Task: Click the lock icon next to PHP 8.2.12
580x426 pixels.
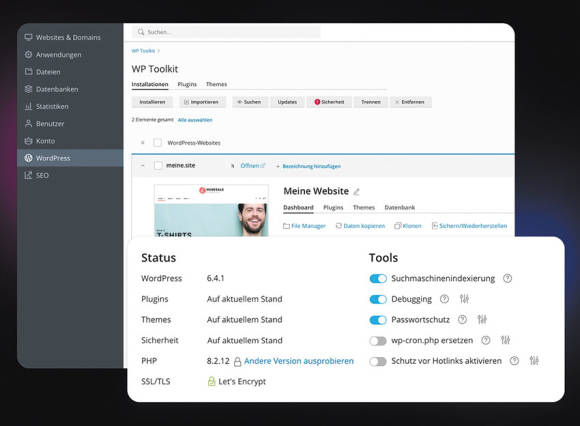Action: click(x=237, y=361)
